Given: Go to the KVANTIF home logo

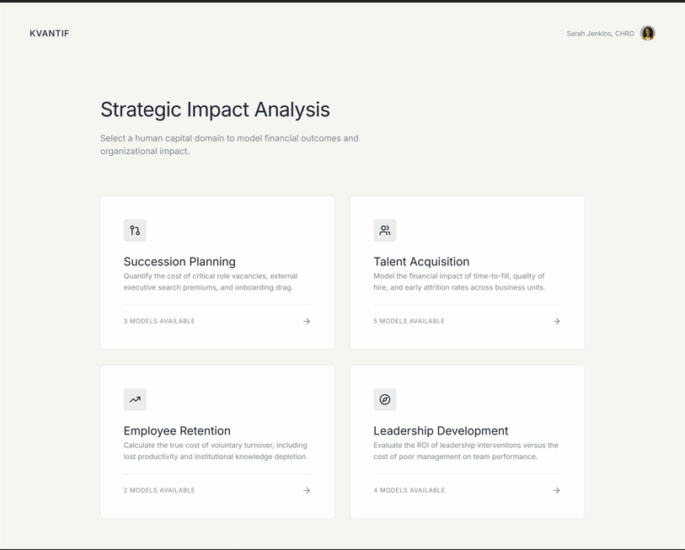Looking at the screenshot, I should coord(50,33).
